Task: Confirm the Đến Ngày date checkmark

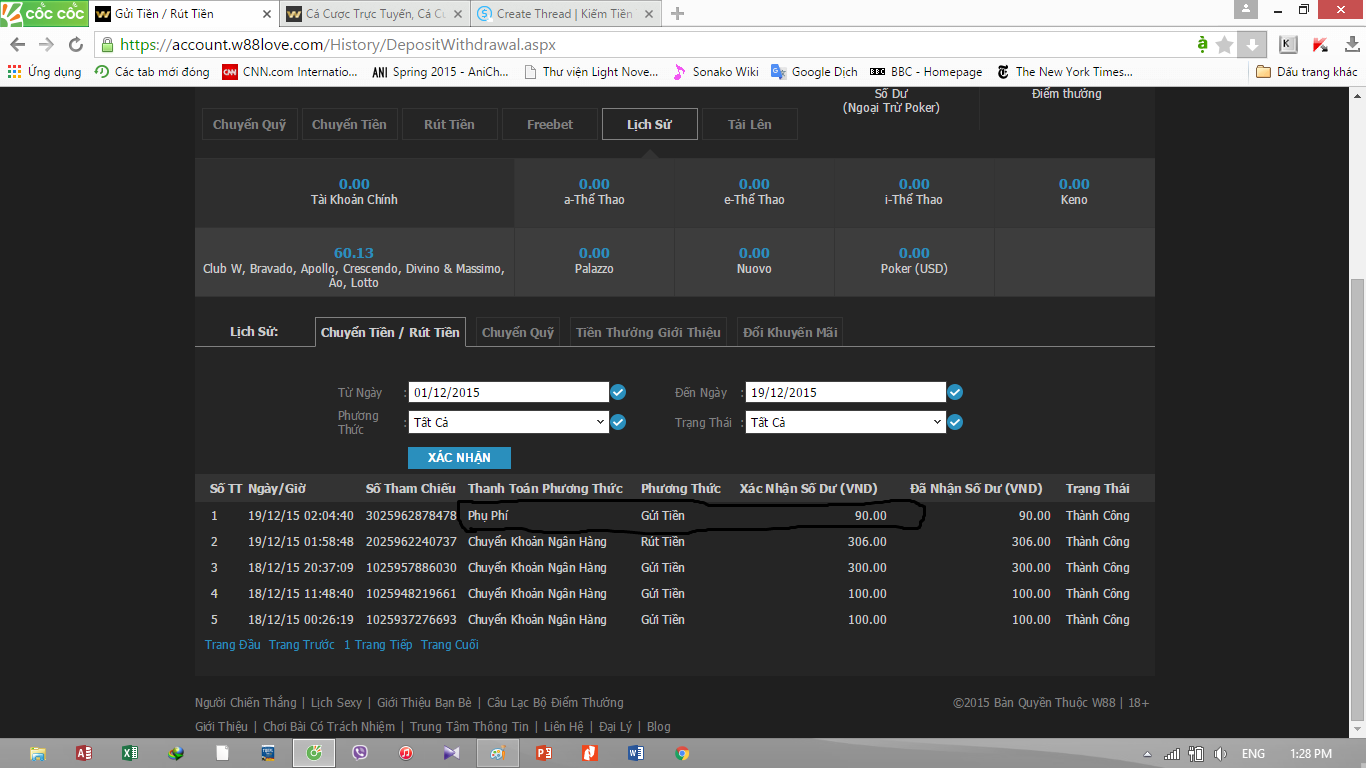Action: click(x=955, y=392)
